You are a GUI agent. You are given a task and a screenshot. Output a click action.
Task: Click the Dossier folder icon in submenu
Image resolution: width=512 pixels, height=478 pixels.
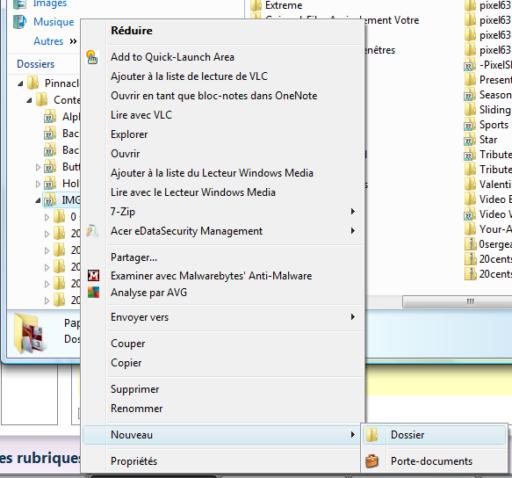point(372,435)
